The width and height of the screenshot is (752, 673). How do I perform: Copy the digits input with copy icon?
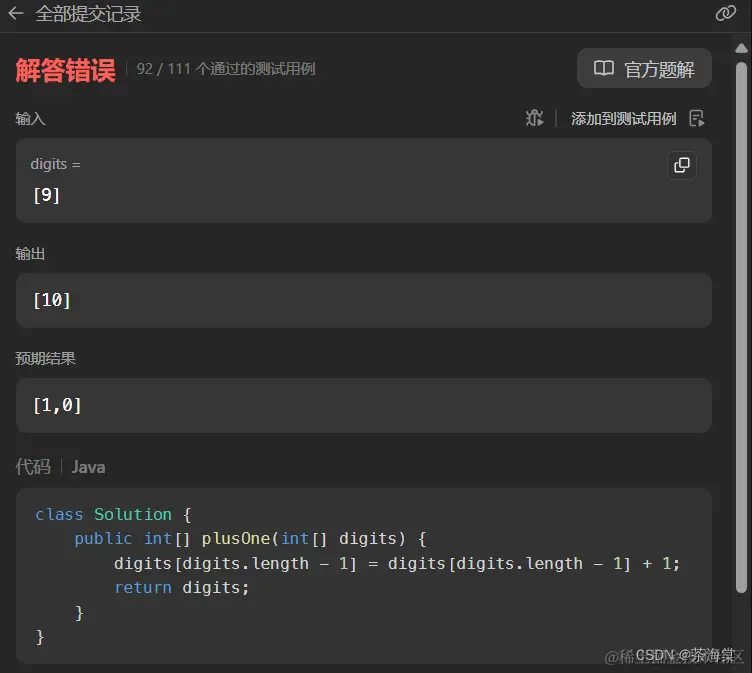(682, 165)
